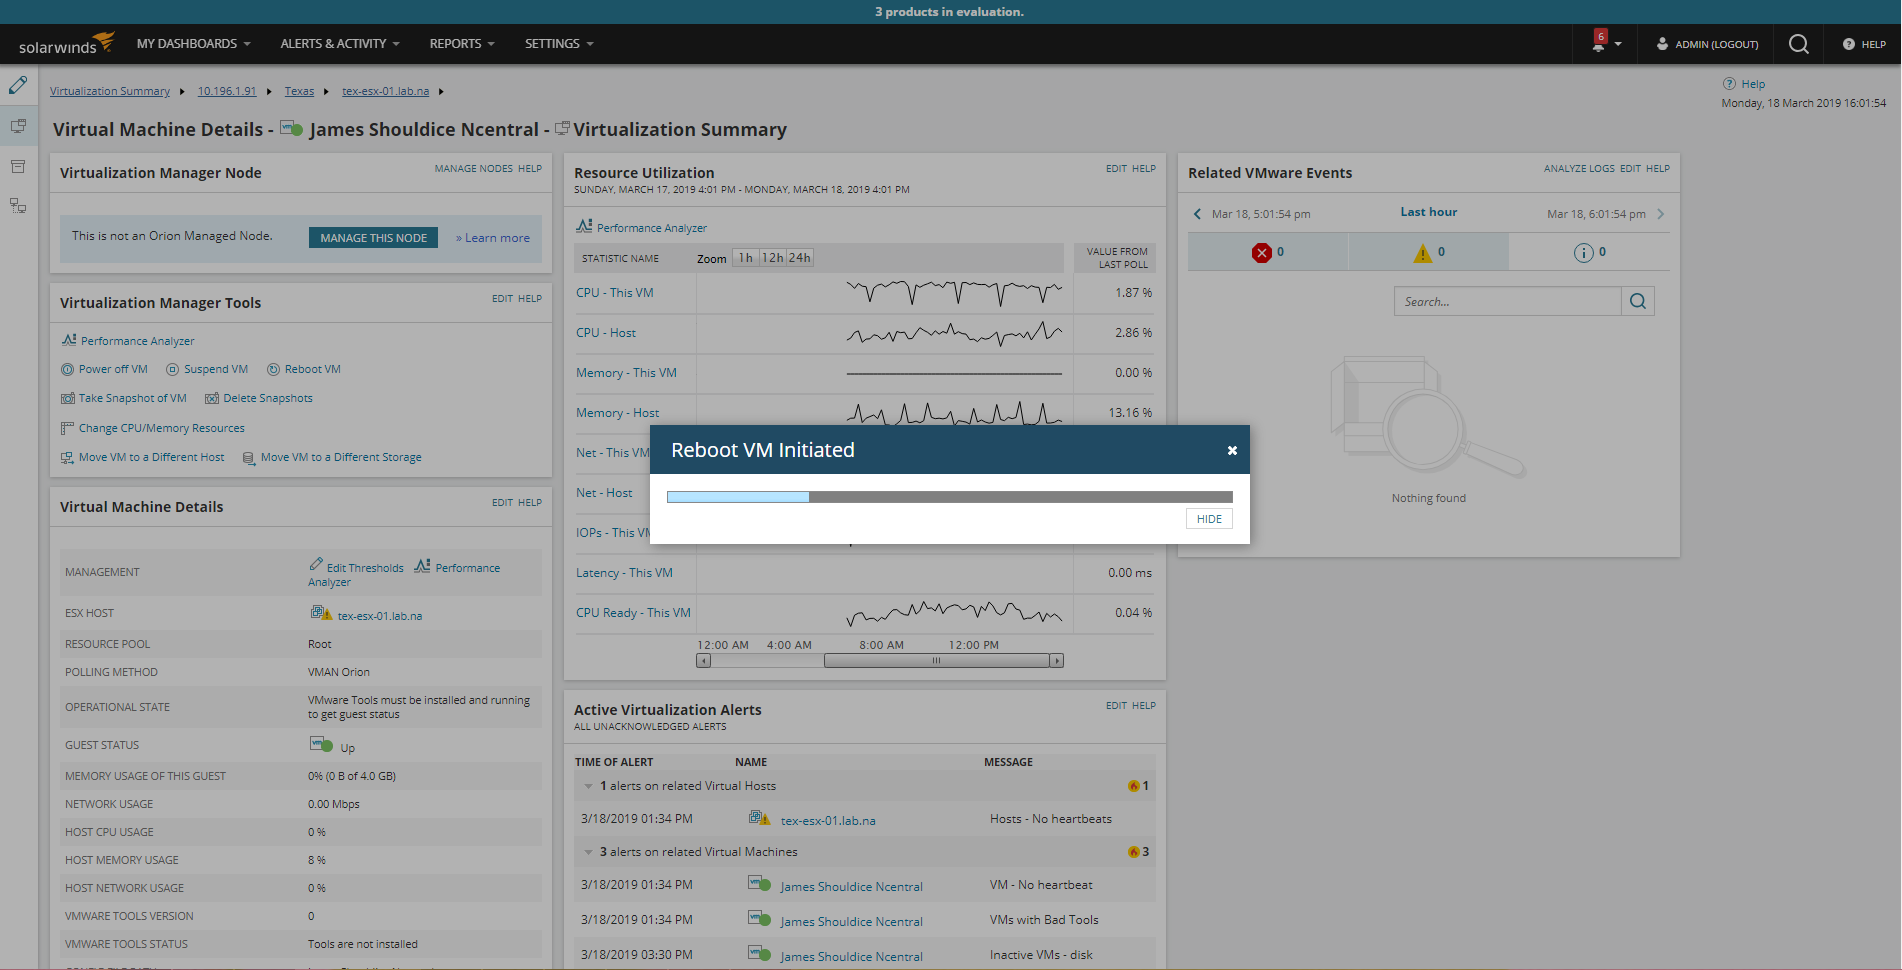Click the Reboot VM progress bar
This screenshot has width=1902, height=970.
click(949, 497)
